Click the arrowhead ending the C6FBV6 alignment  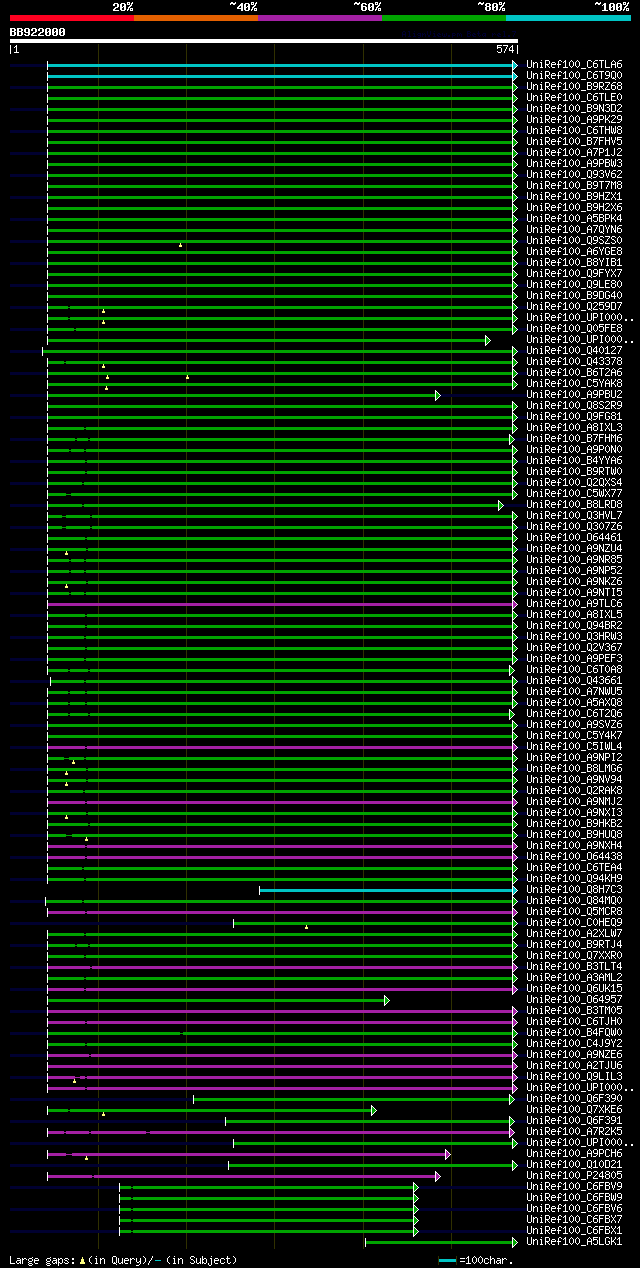[x=416, y=1209]
